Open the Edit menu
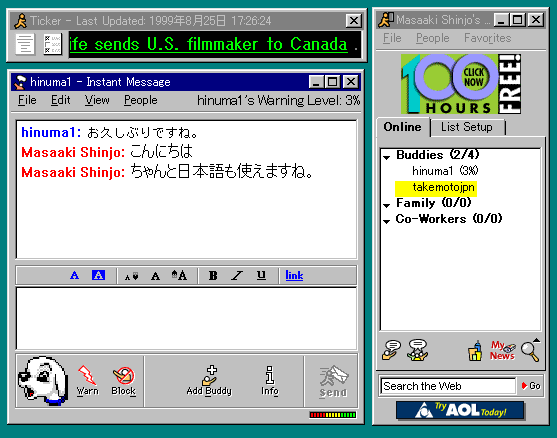This screenshot has height=438, width=557. coord(60,101)
